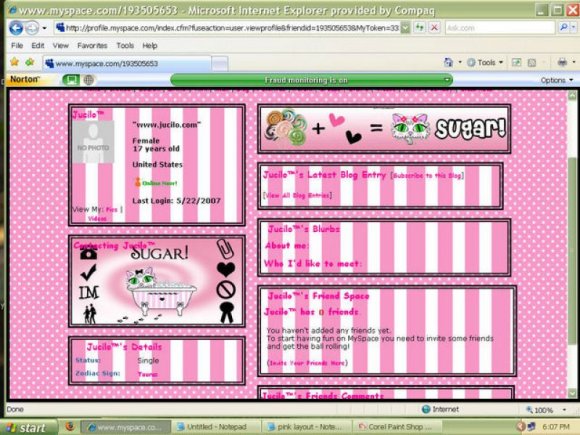Image resolution: width=580 pixels, height=435 pixels.
Task: Click the NO PHOTO profile picture placeholder
Action: 93,142
